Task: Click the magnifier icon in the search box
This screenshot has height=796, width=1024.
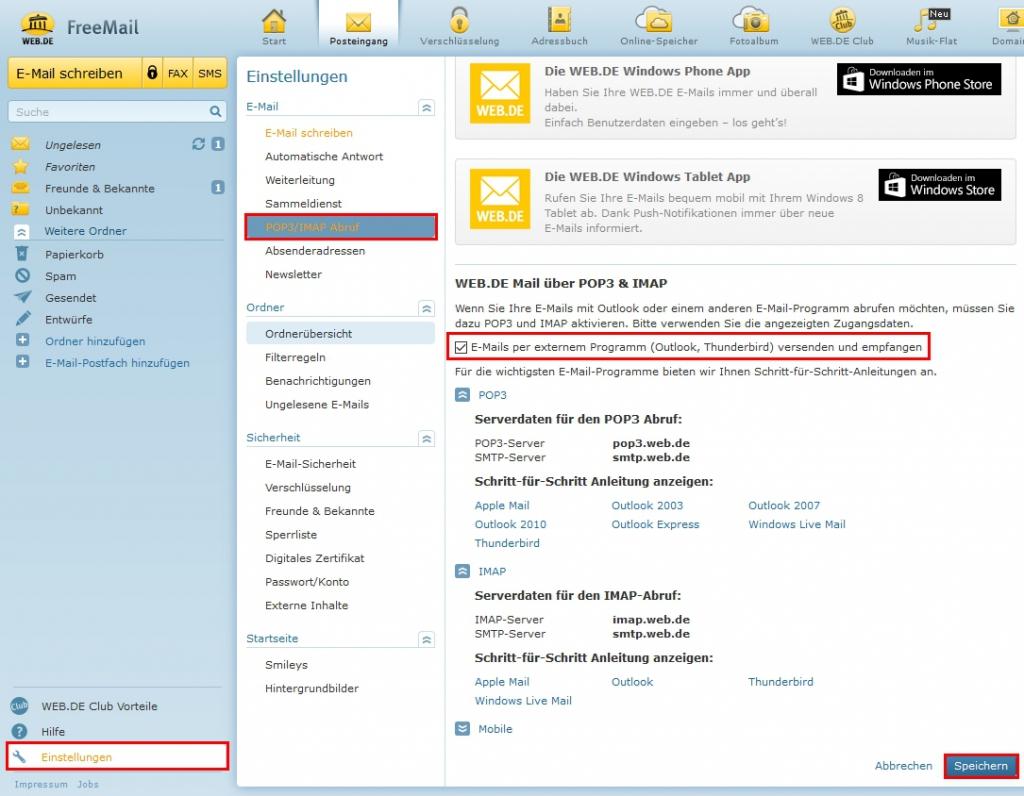Action: coord(215,112)
